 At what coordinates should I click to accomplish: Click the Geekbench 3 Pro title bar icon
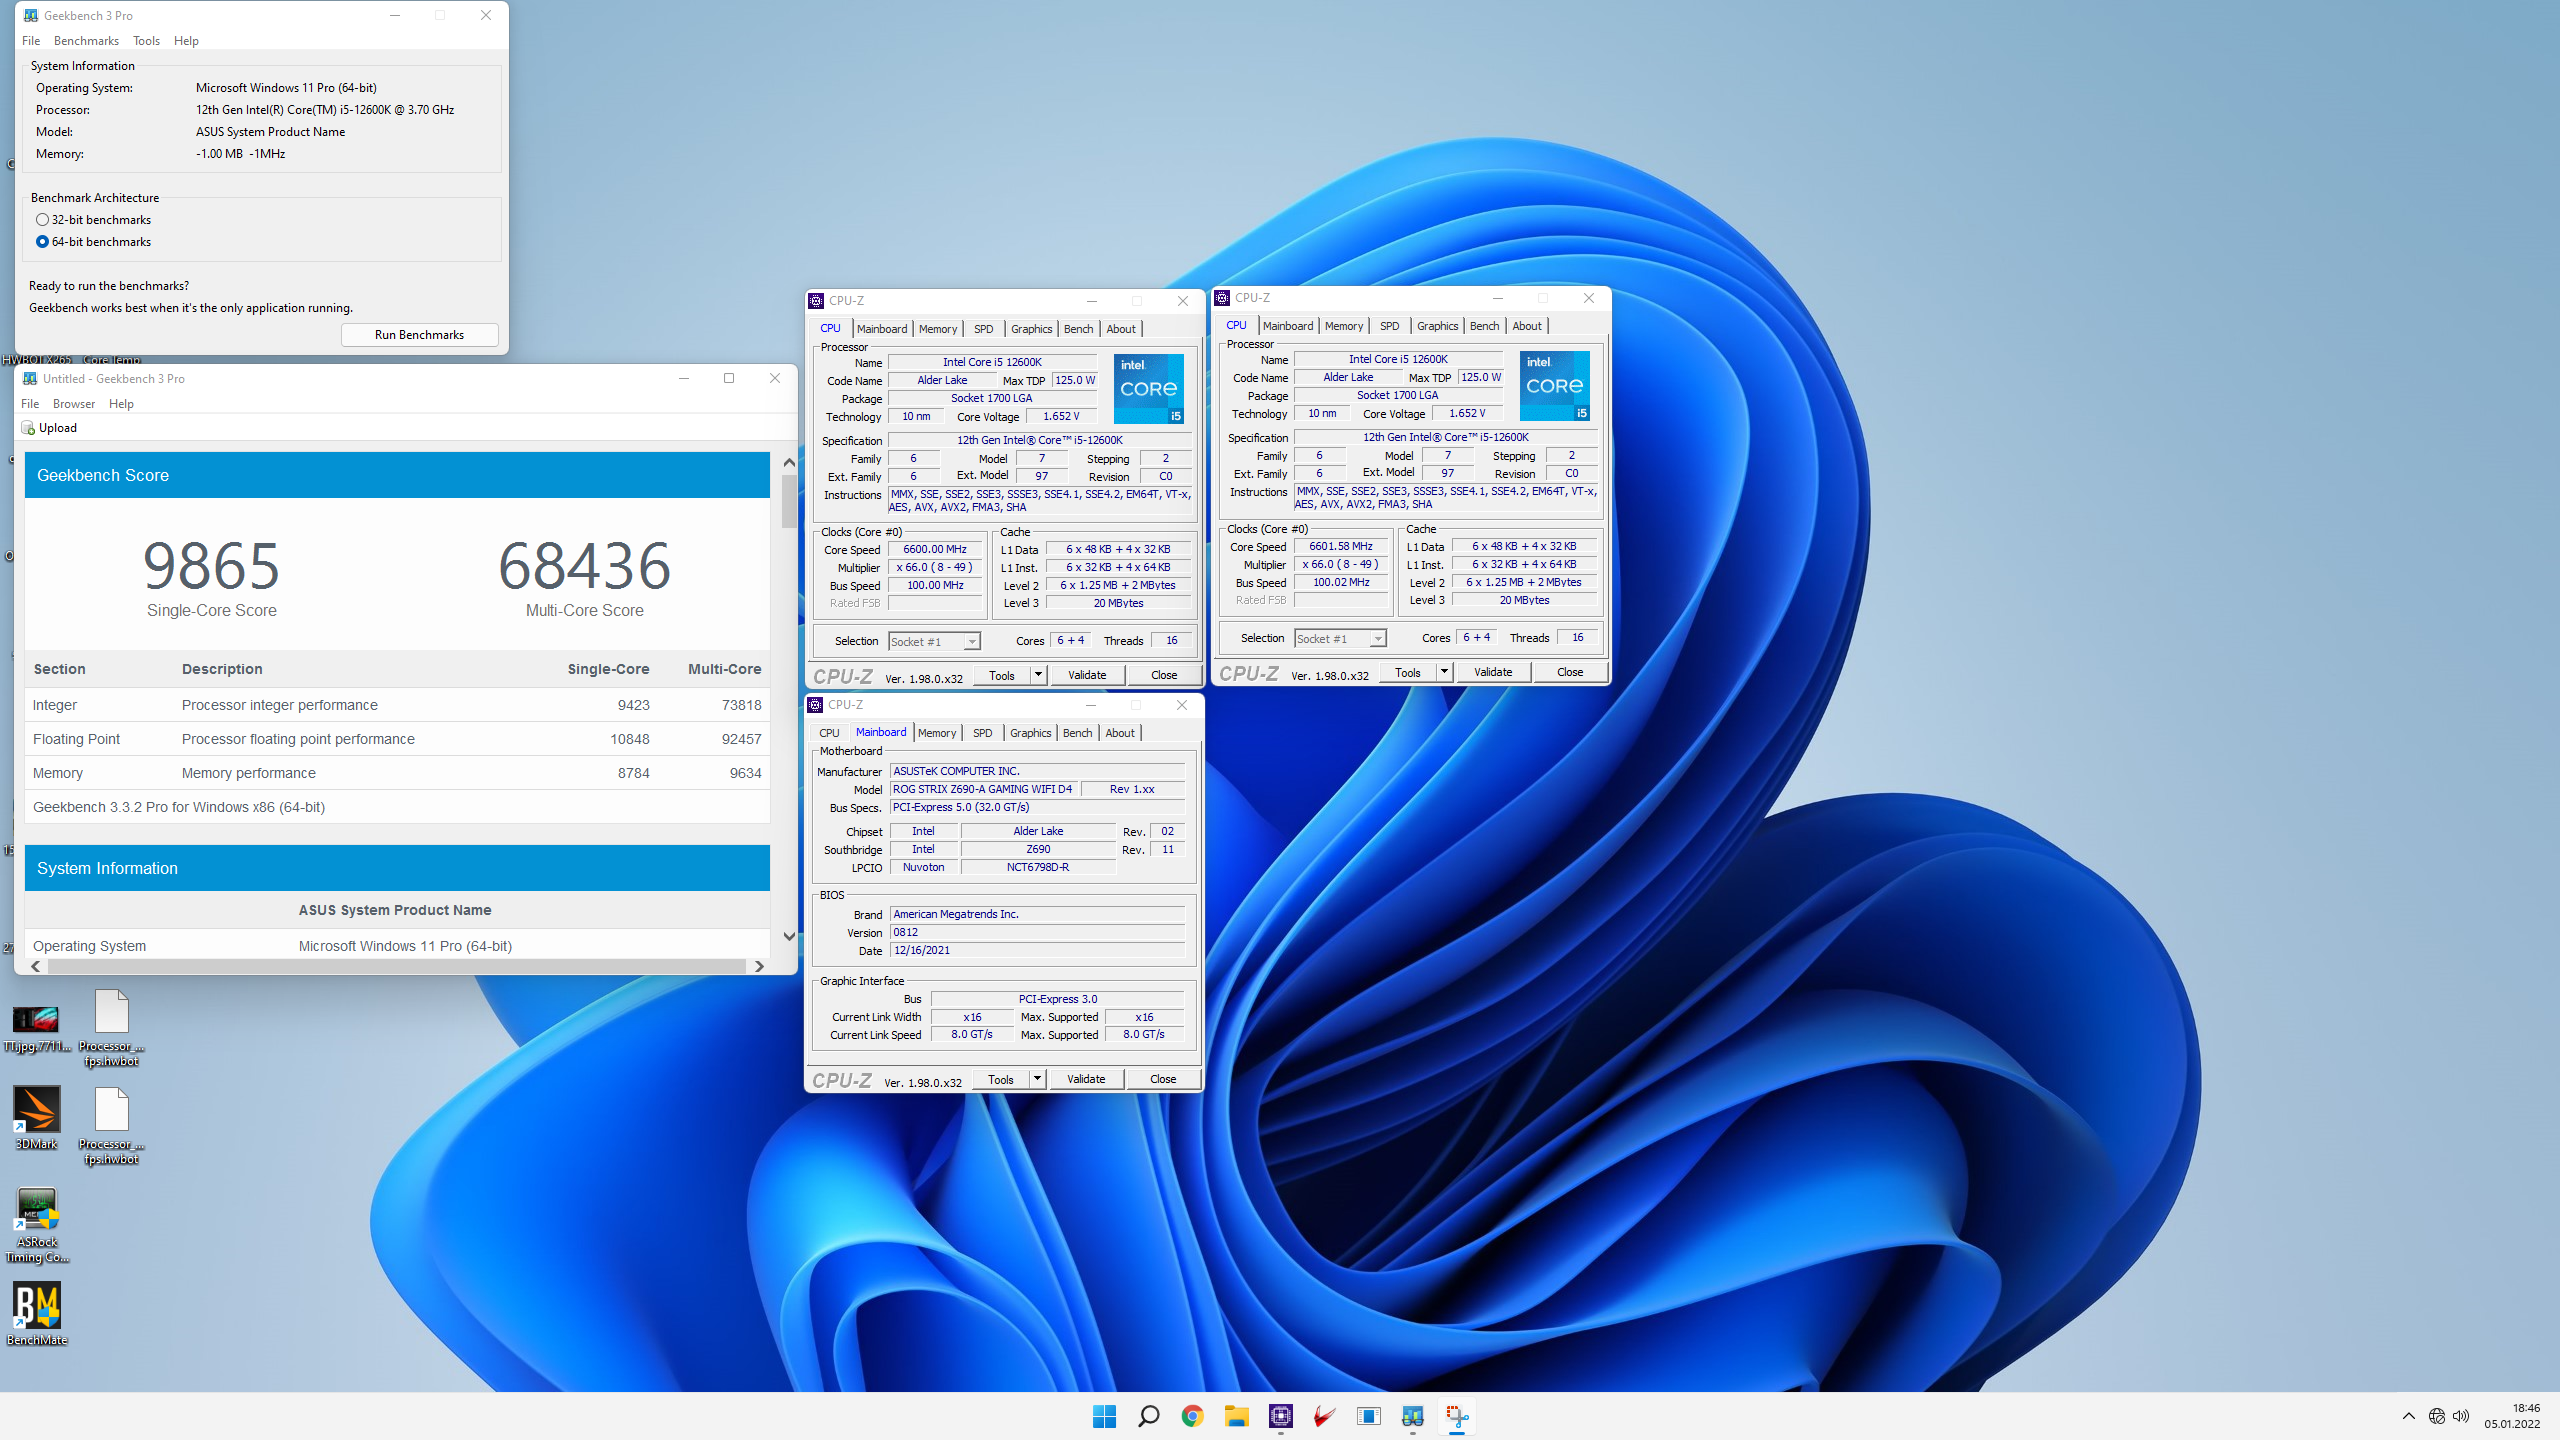pyautogui.click(x=31, y=15)
